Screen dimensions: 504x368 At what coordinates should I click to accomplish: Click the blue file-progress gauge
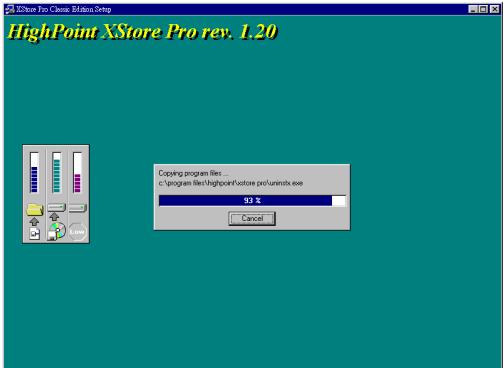(34, 172)
